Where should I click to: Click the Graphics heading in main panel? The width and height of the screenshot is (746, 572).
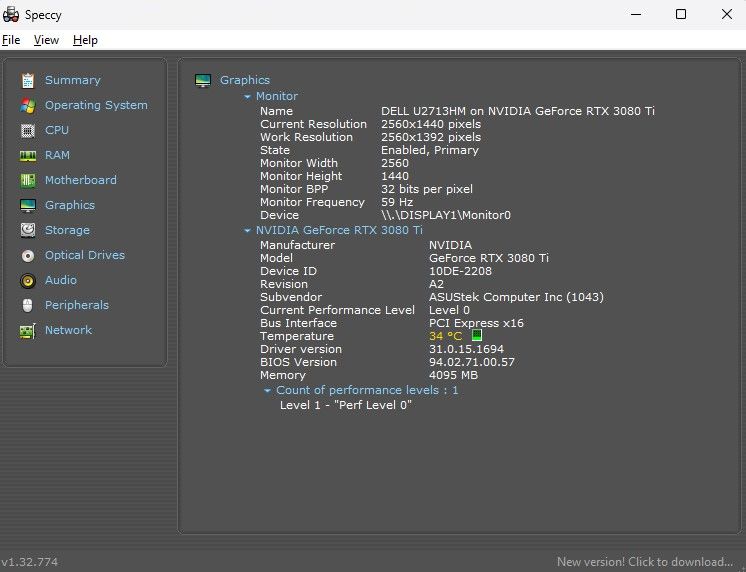245,80
